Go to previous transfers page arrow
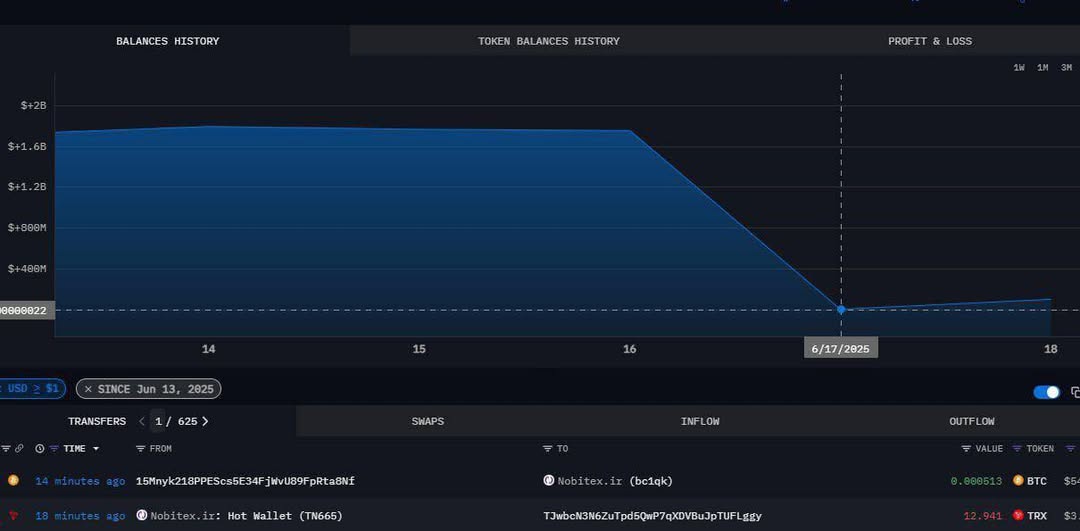This screenshot has height=531, width=1080. pyautogui.click(x=142, y=422)
